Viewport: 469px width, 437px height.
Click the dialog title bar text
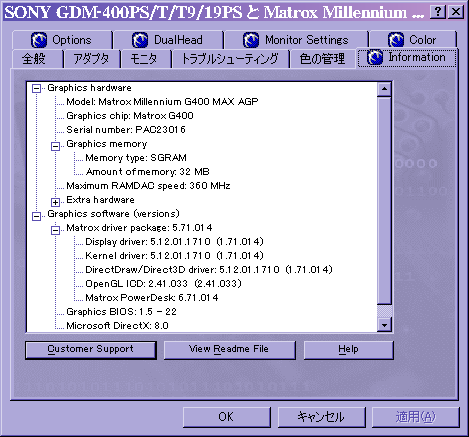tap(215, 13)
